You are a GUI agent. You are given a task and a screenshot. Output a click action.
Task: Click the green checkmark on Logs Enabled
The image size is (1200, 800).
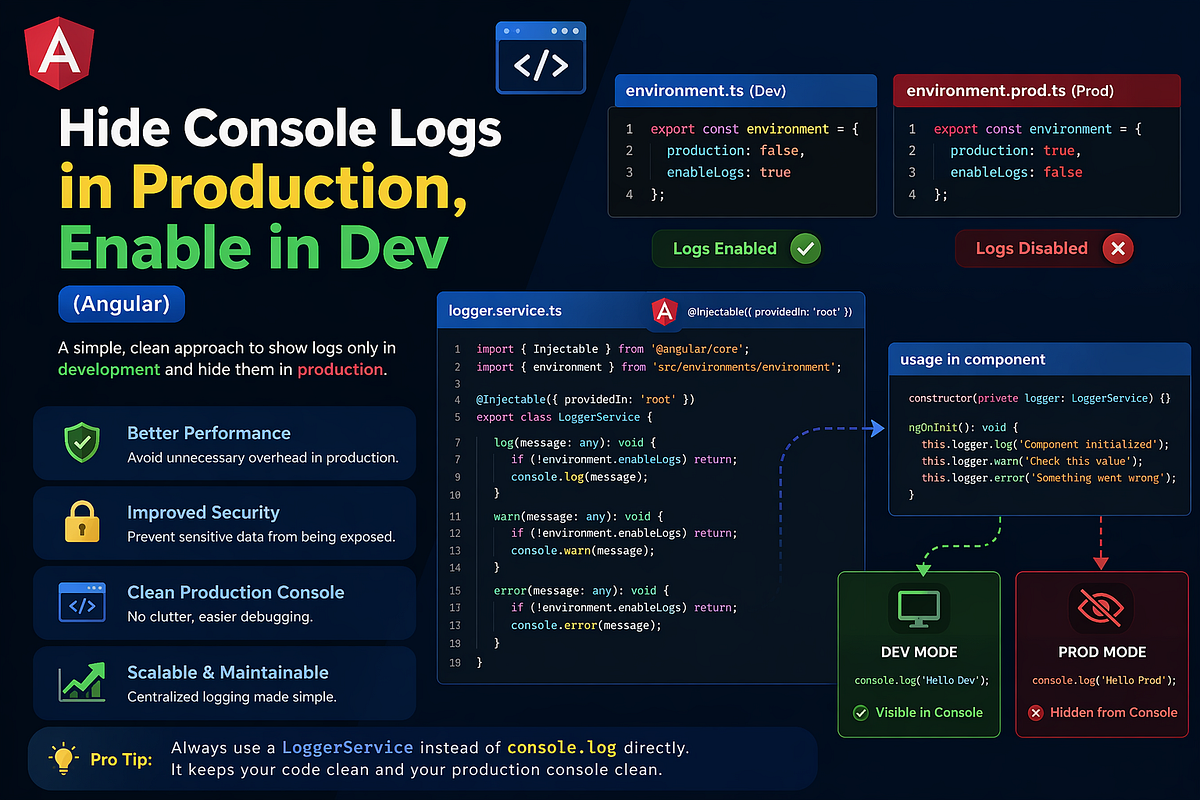[804, 248]
